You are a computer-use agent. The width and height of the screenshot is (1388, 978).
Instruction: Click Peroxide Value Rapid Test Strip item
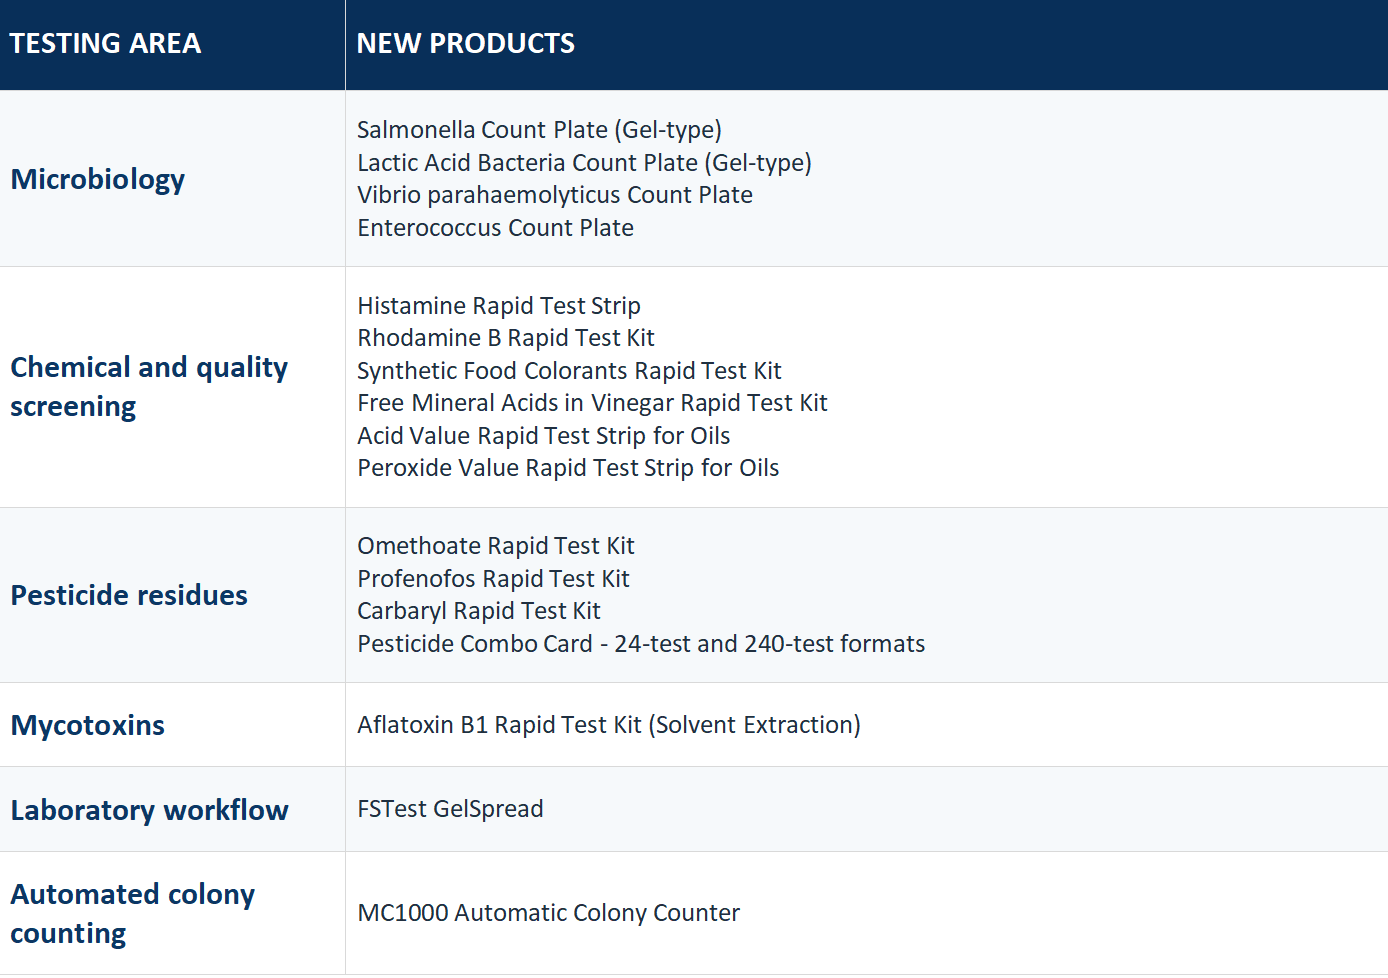(568, 468)
